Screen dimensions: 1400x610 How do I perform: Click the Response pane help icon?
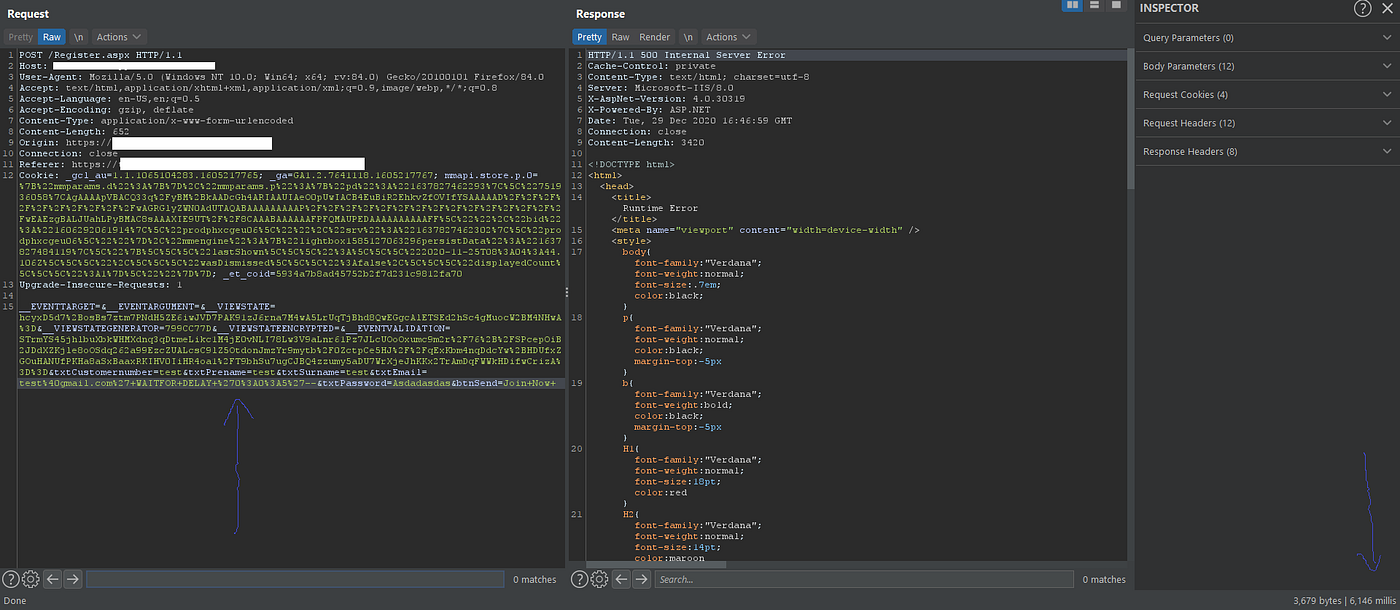coord(579,579)
